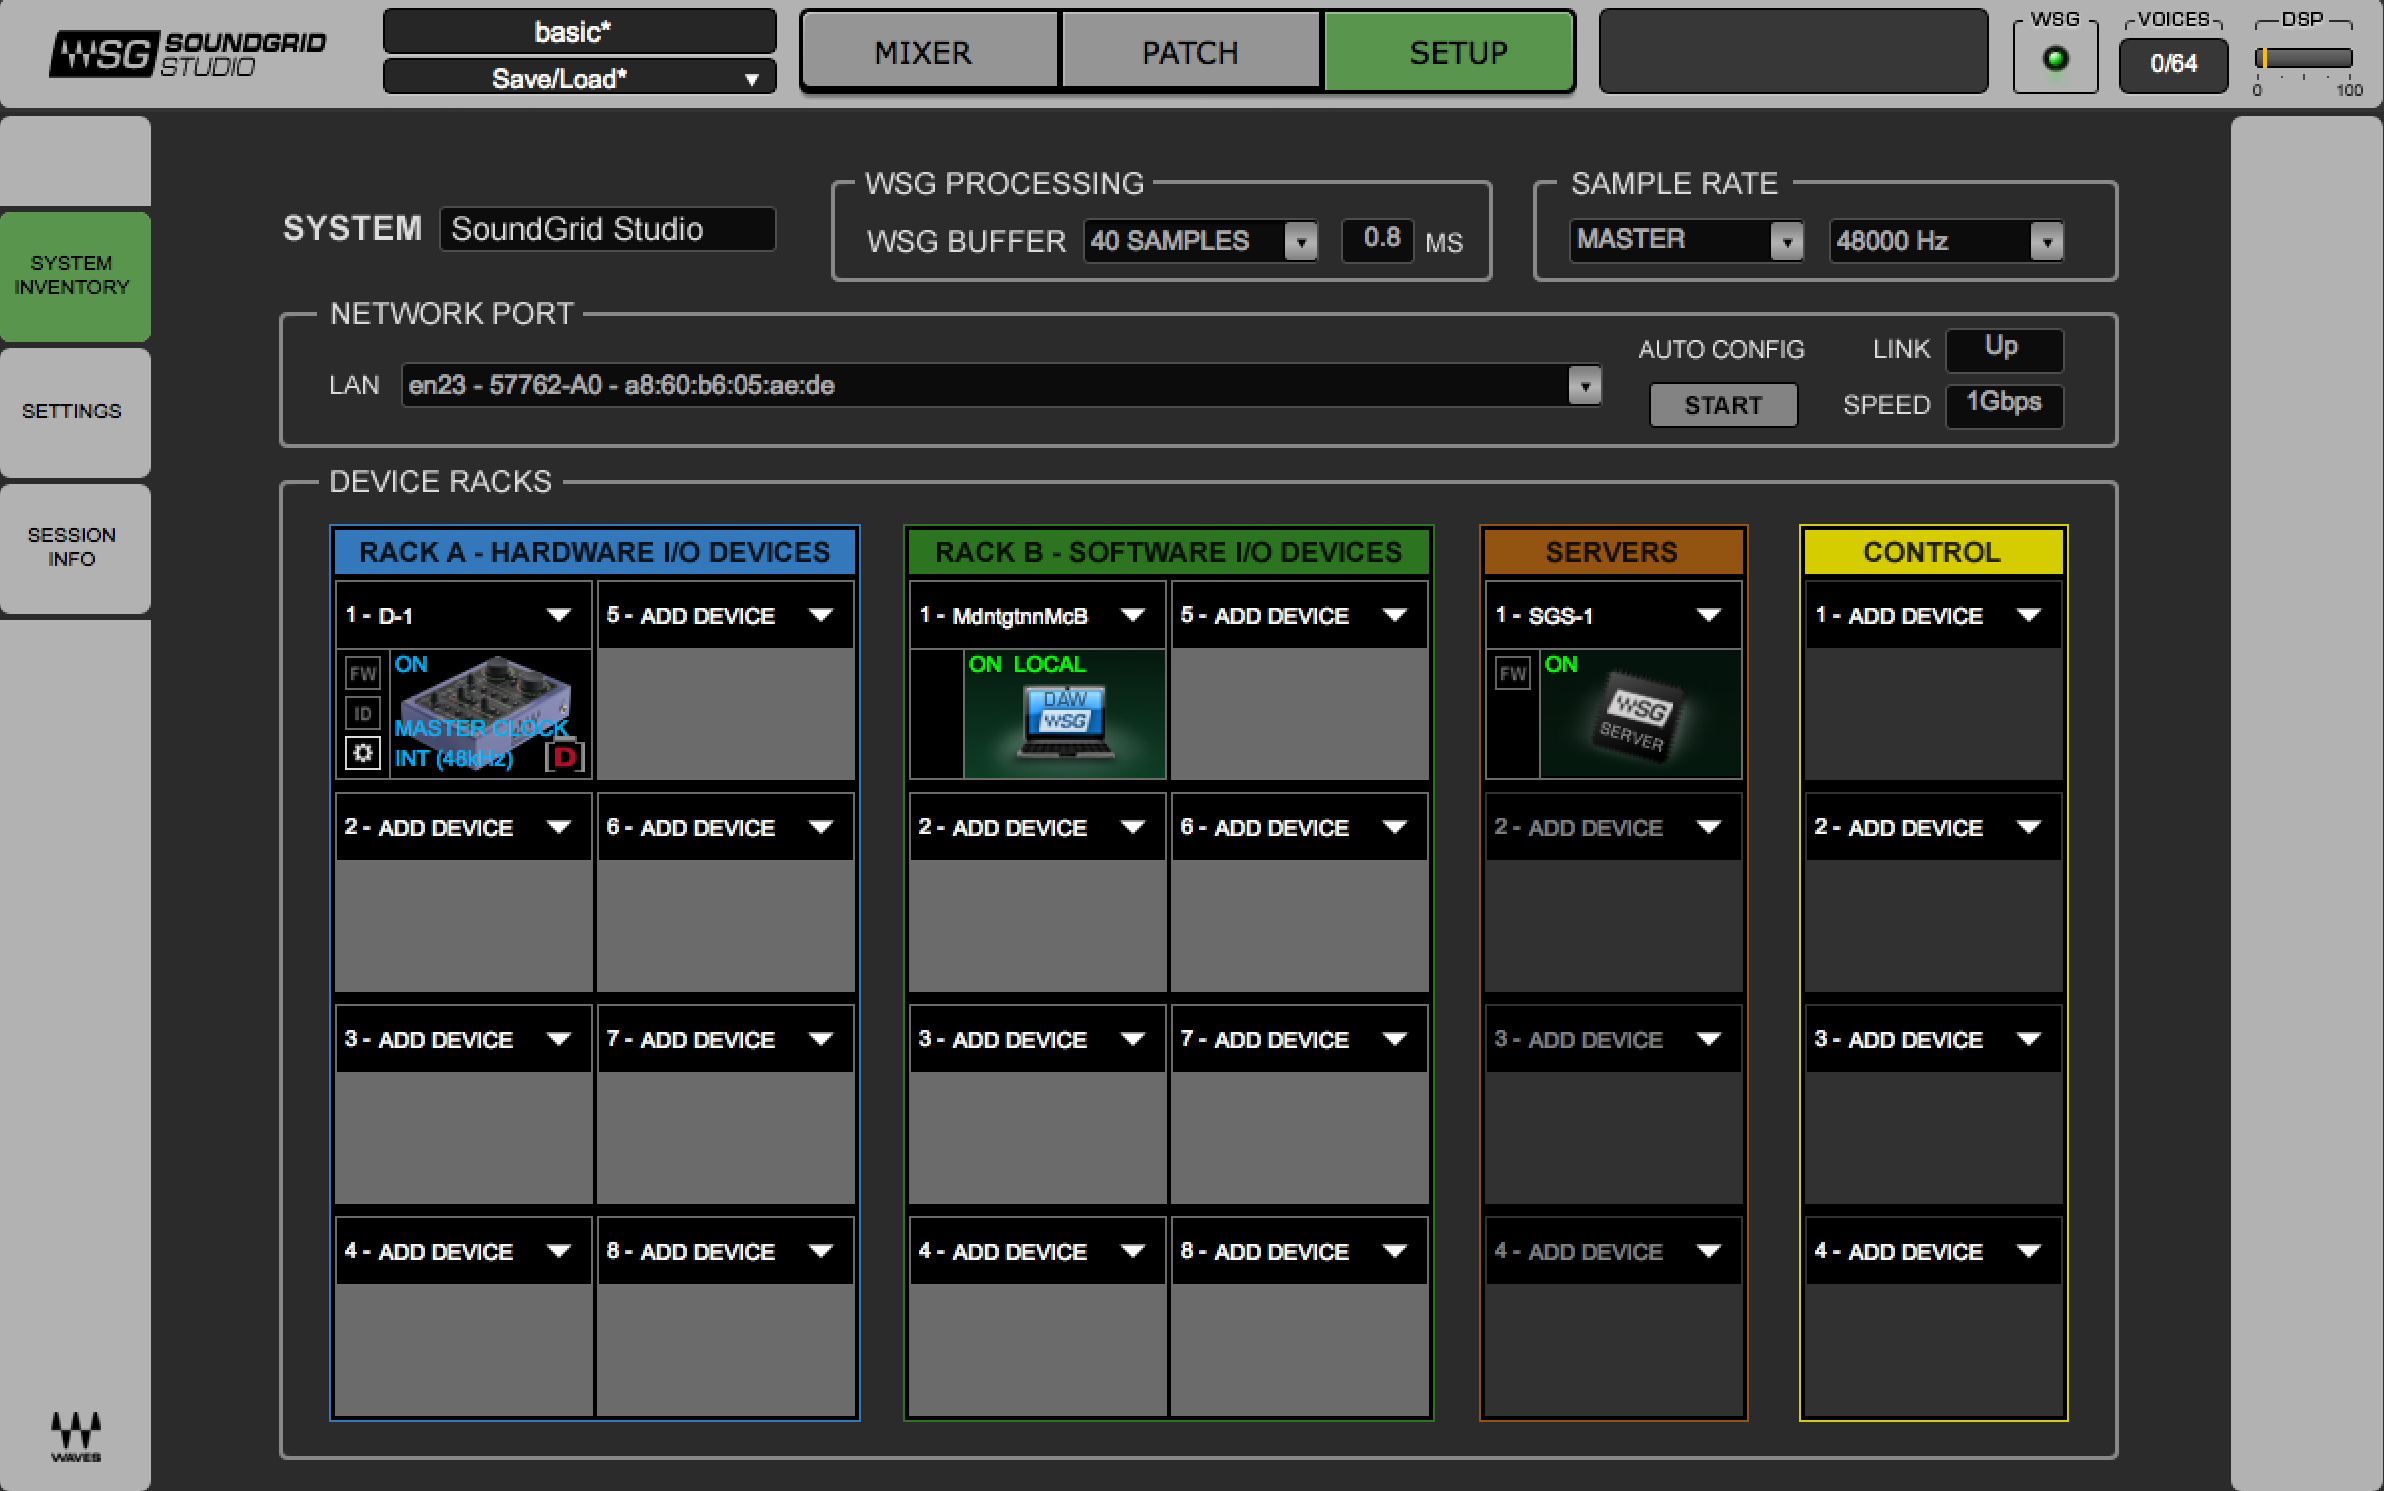The height and width of the screenshot is (1491, 2384).
Task: Click the FW icon on D-1 device
Action: pyautogui.click(x=362, y=673)
